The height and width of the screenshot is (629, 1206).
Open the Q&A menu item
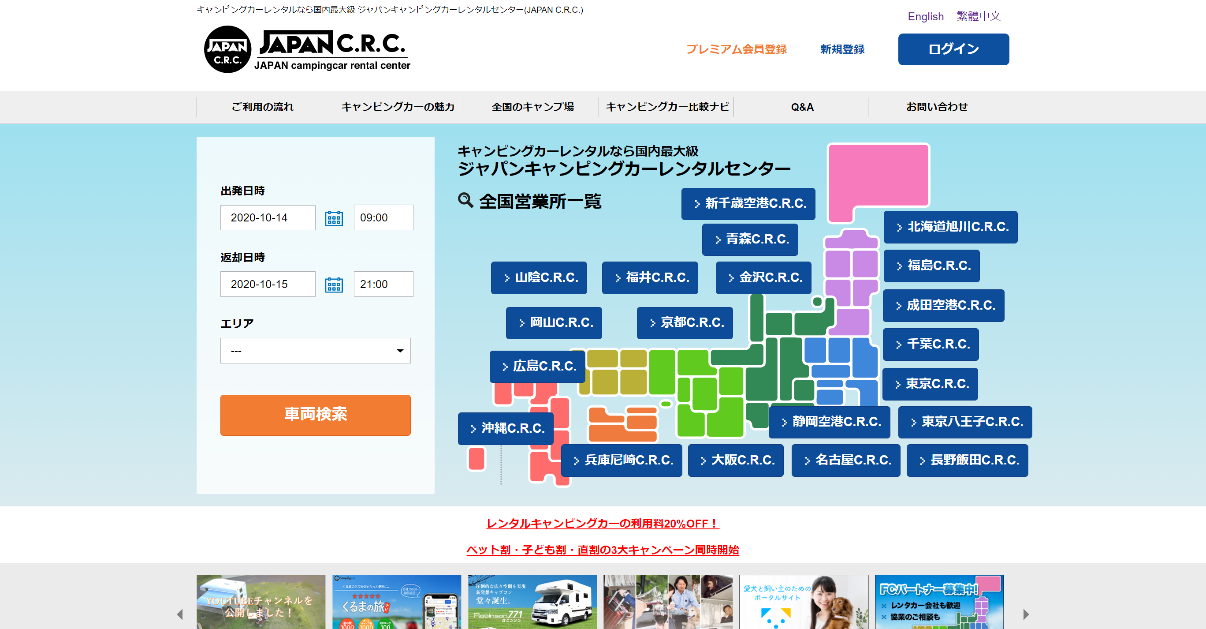[802, 107]
